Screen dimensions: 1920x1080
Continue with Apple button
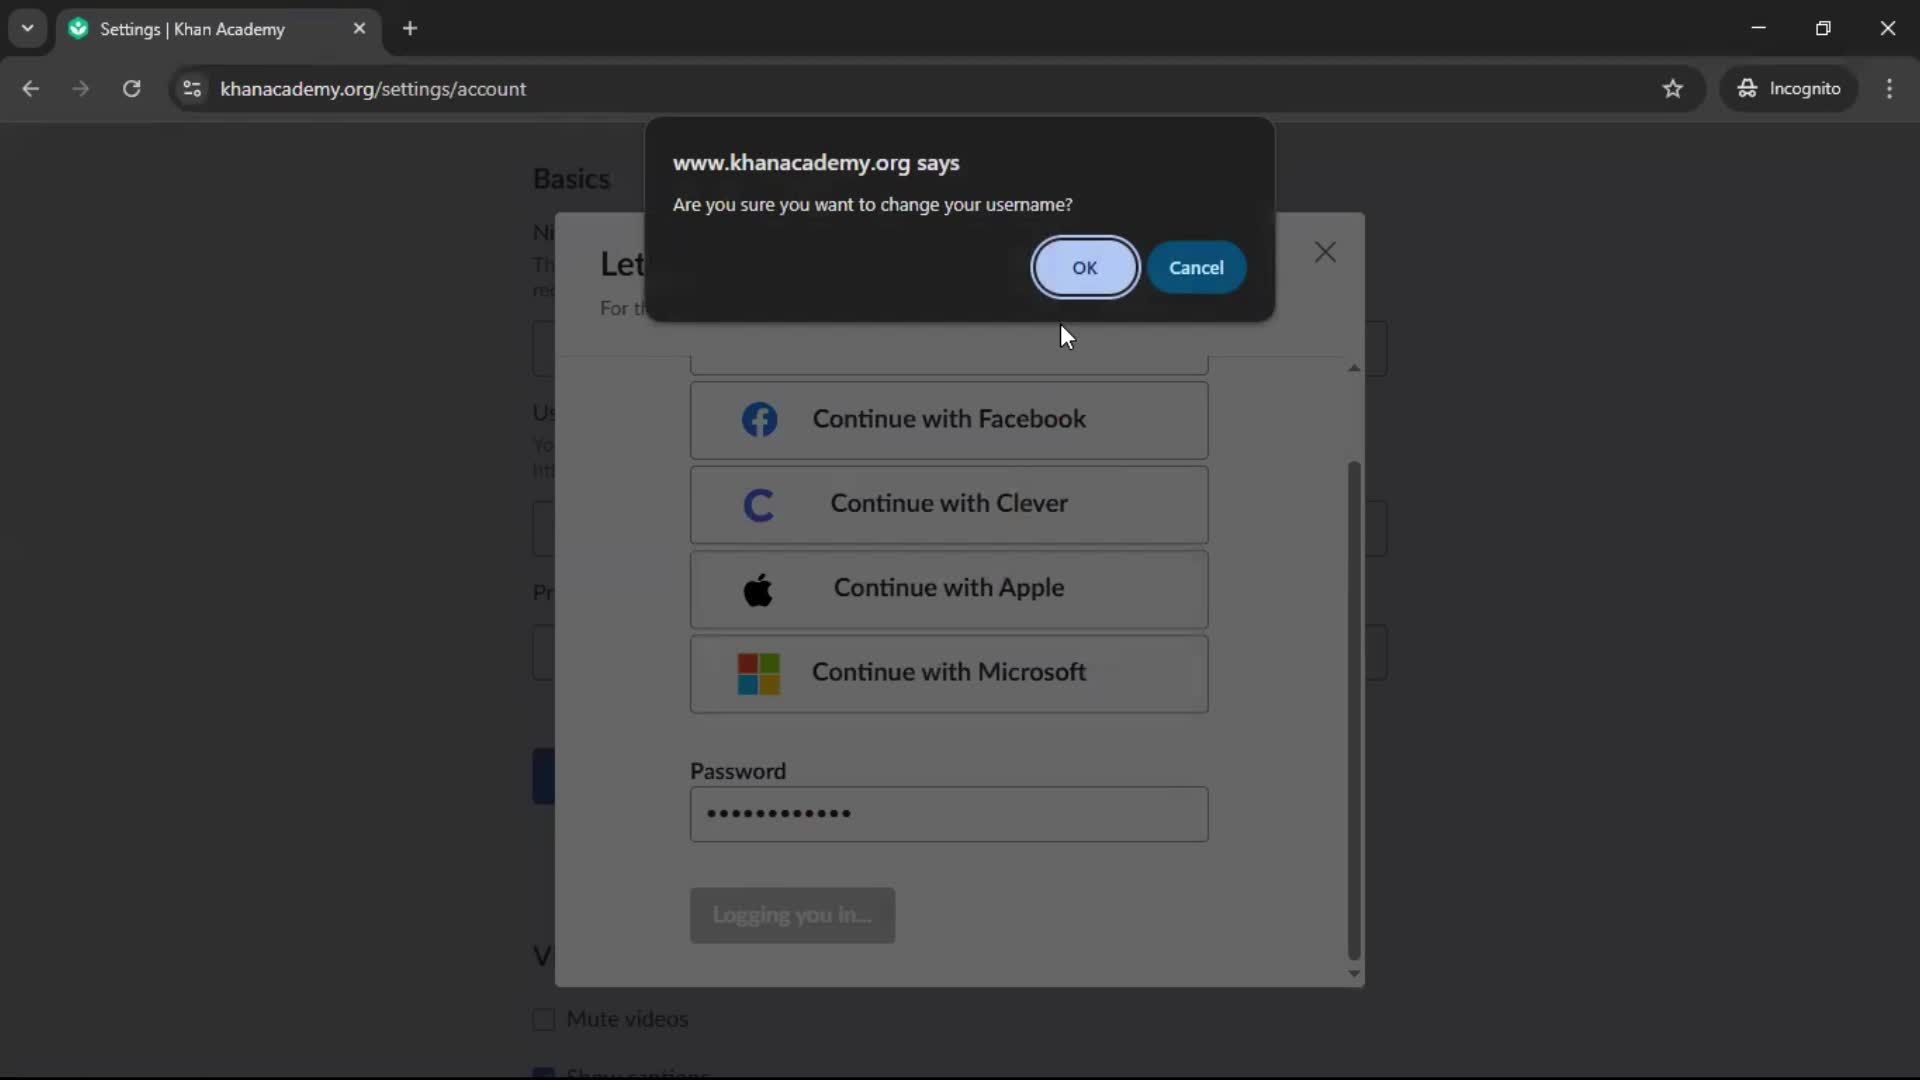click(949, 589)
